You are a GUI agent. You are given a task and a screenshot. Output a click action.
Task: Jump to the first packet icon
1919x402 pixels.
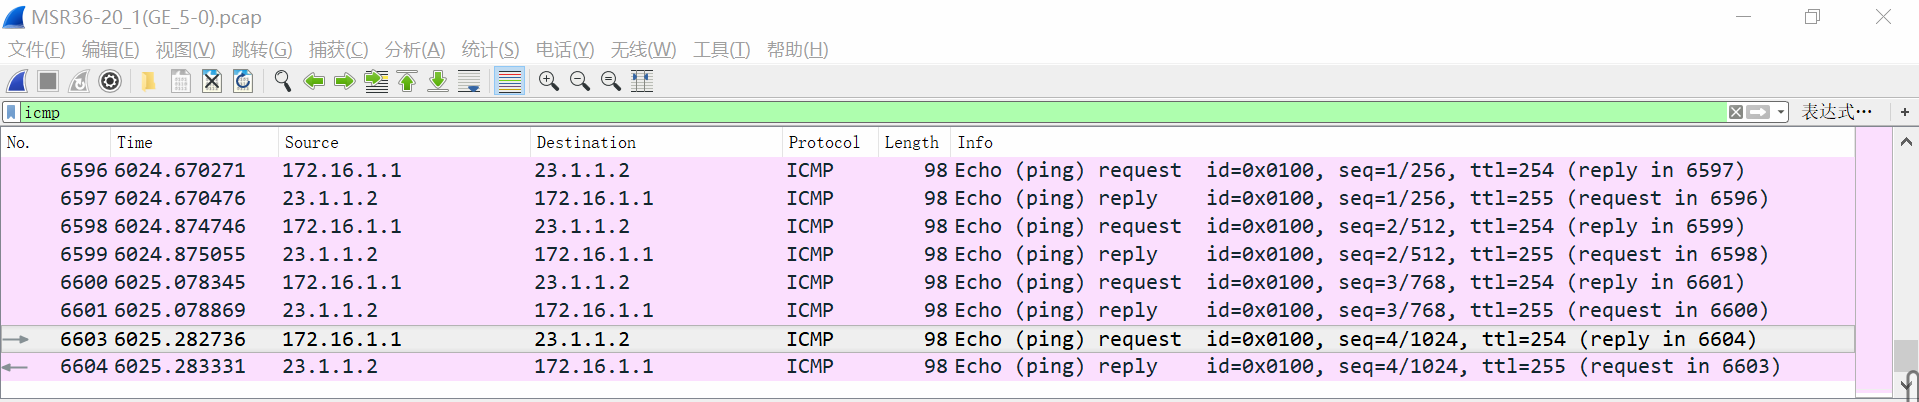407,81
